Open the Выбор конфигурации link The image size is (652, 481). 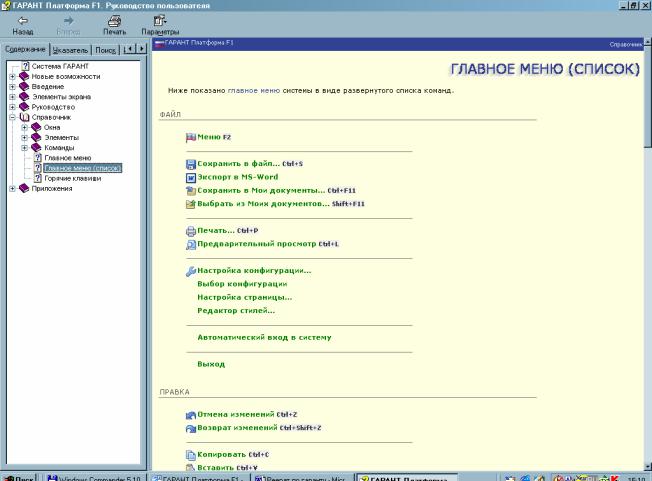click(x=242, y=284)
